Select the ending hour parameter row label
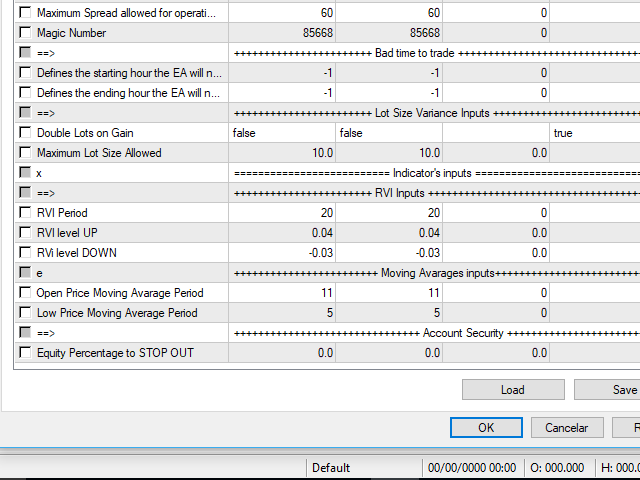 tap(129, 93)
